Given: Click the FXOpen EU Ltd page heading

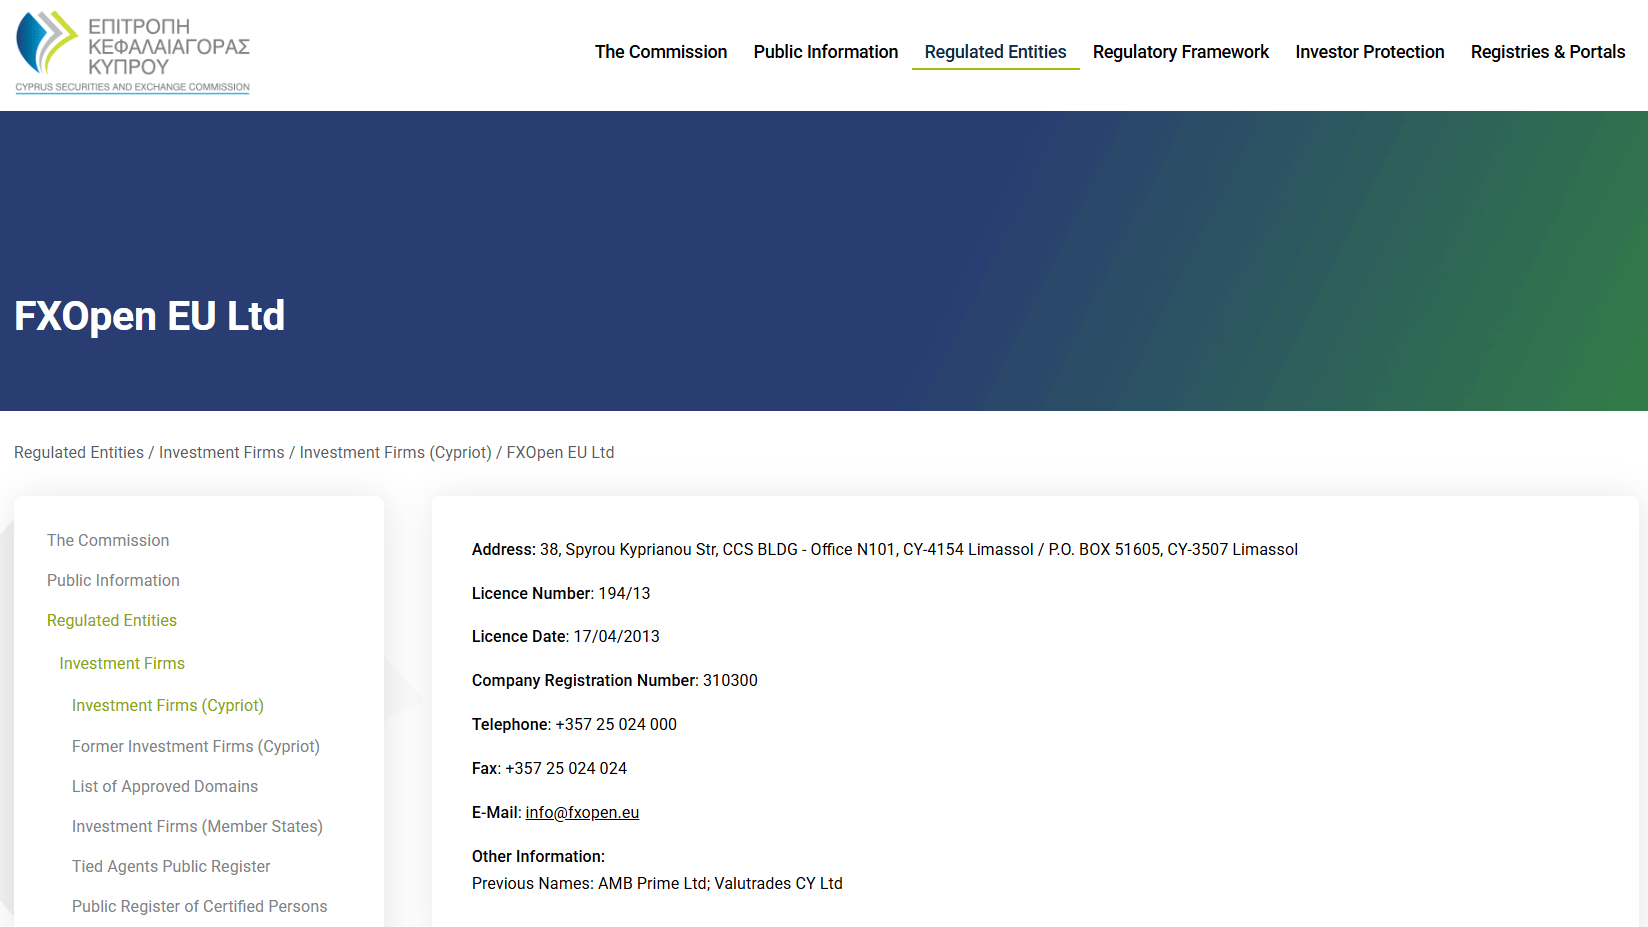Looking at the screenshot, I should [150, 316].
